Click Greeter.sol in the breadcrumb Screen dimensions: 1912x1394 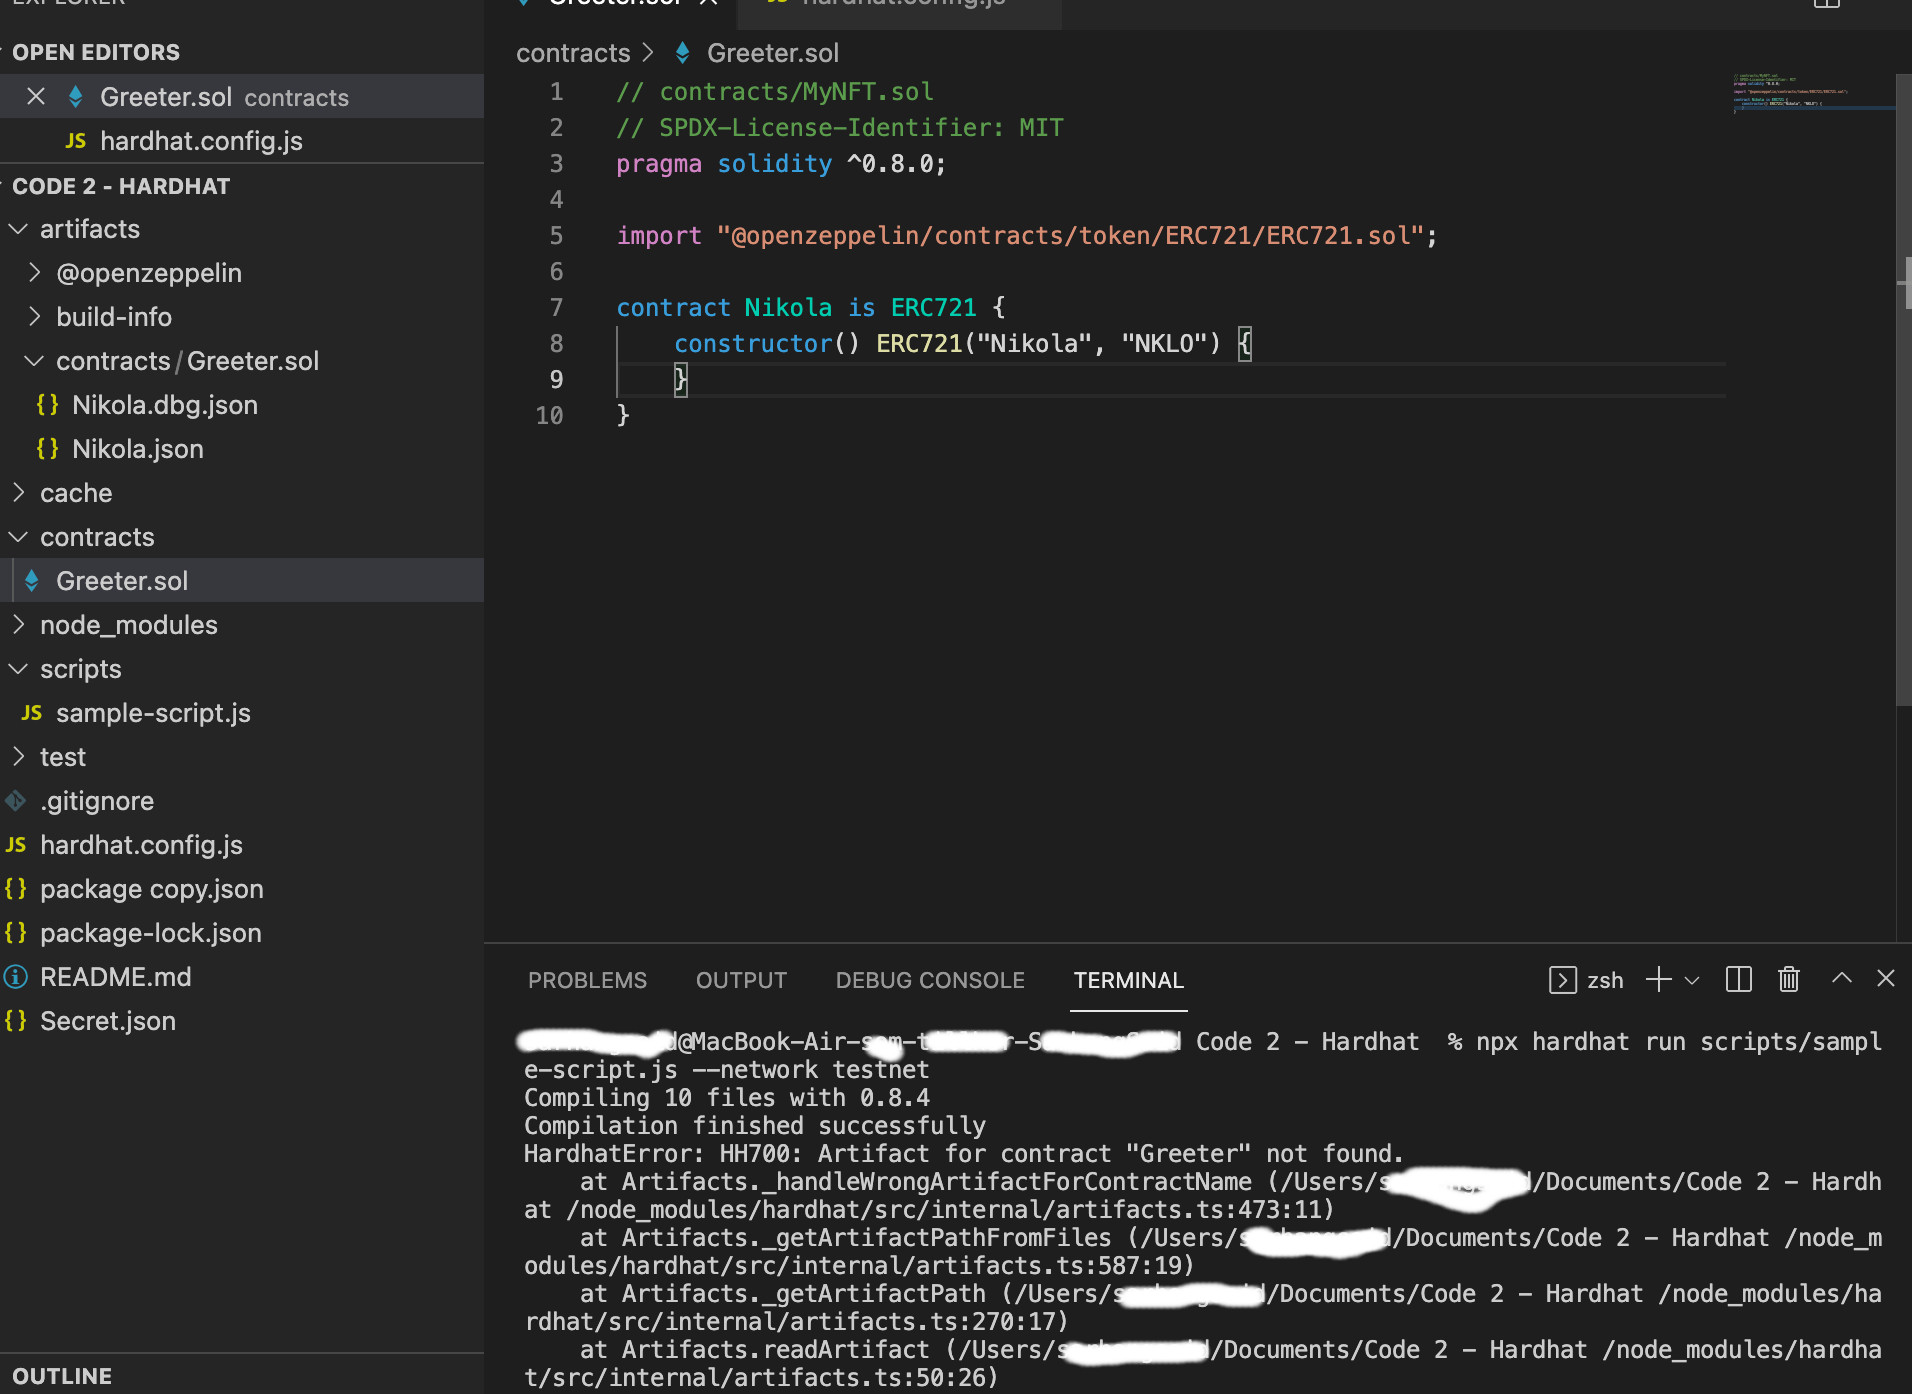773,53
